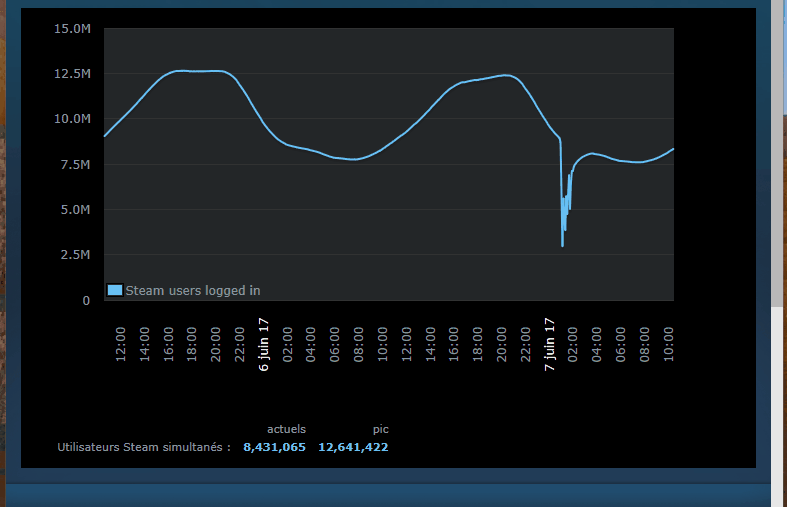This screenshot has height=507, width=787.
Task: Click the 'Steam users logged in' legend label
Action: point(193,291)
